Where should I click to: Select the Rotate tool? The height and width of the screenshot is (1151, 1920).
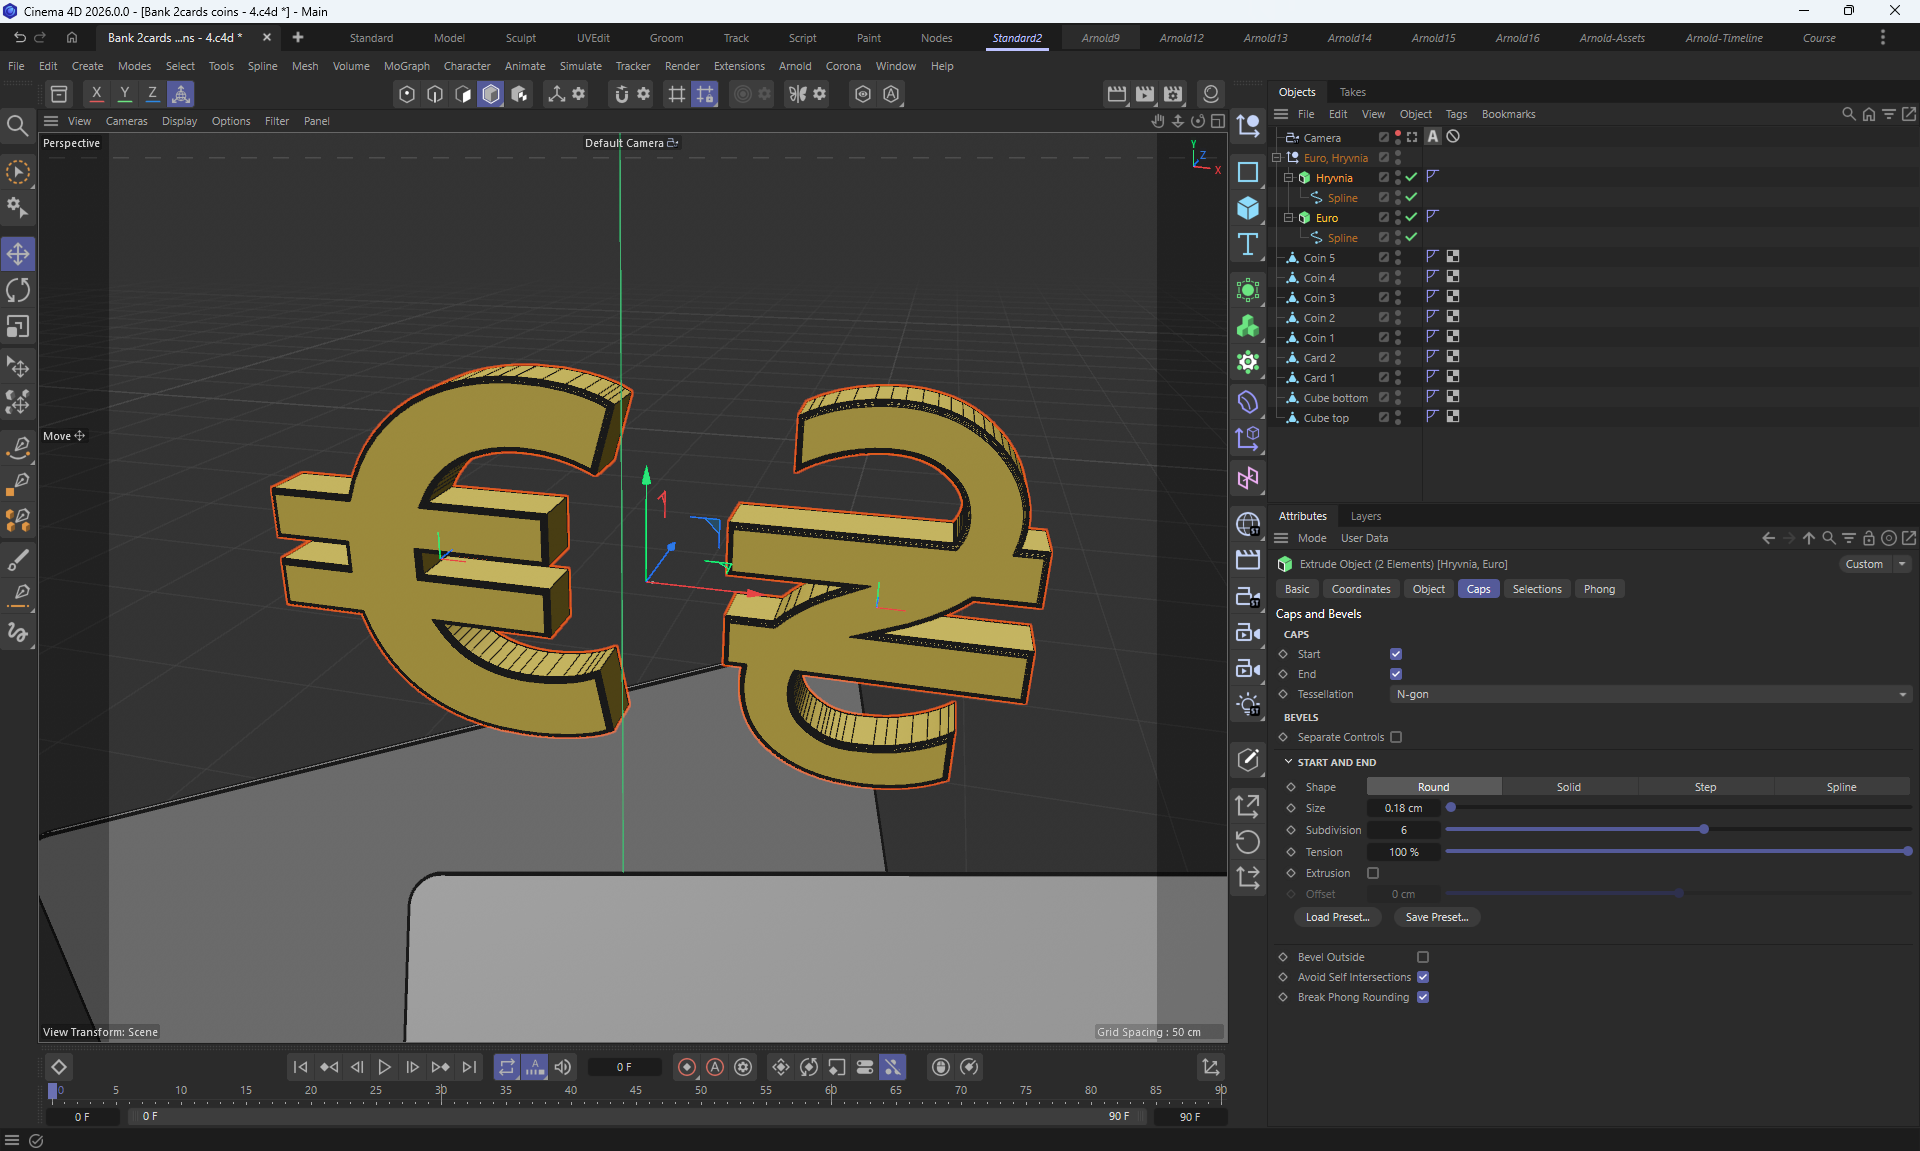coord(18,290)
